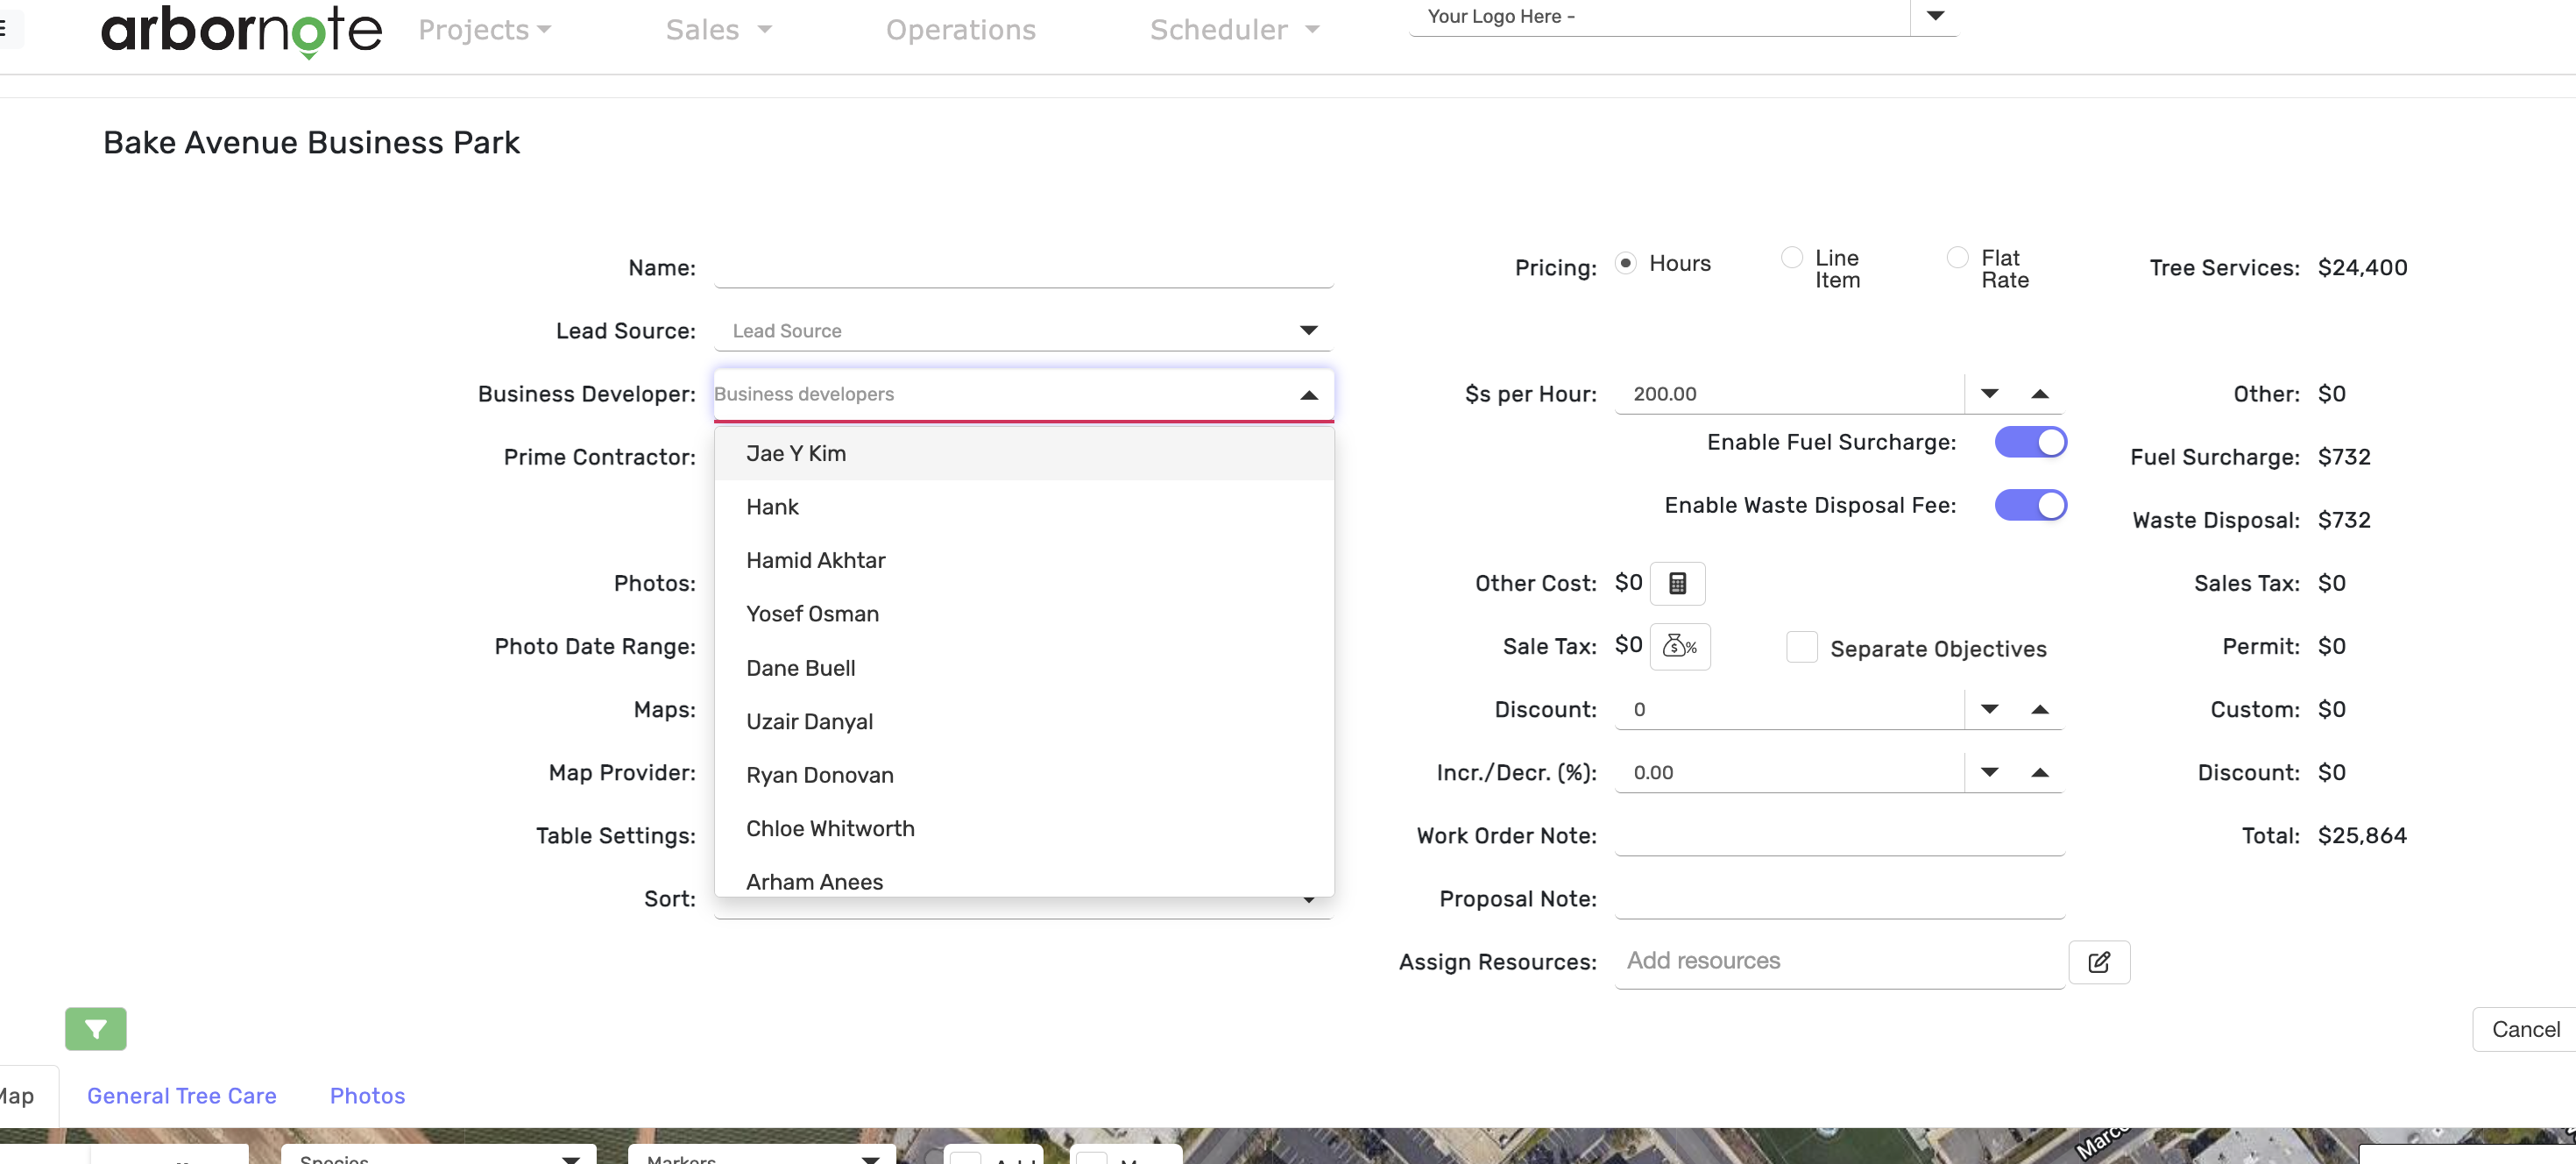
Task: Collapse the Business developers dropdown
Action: tap(1308, 395)
